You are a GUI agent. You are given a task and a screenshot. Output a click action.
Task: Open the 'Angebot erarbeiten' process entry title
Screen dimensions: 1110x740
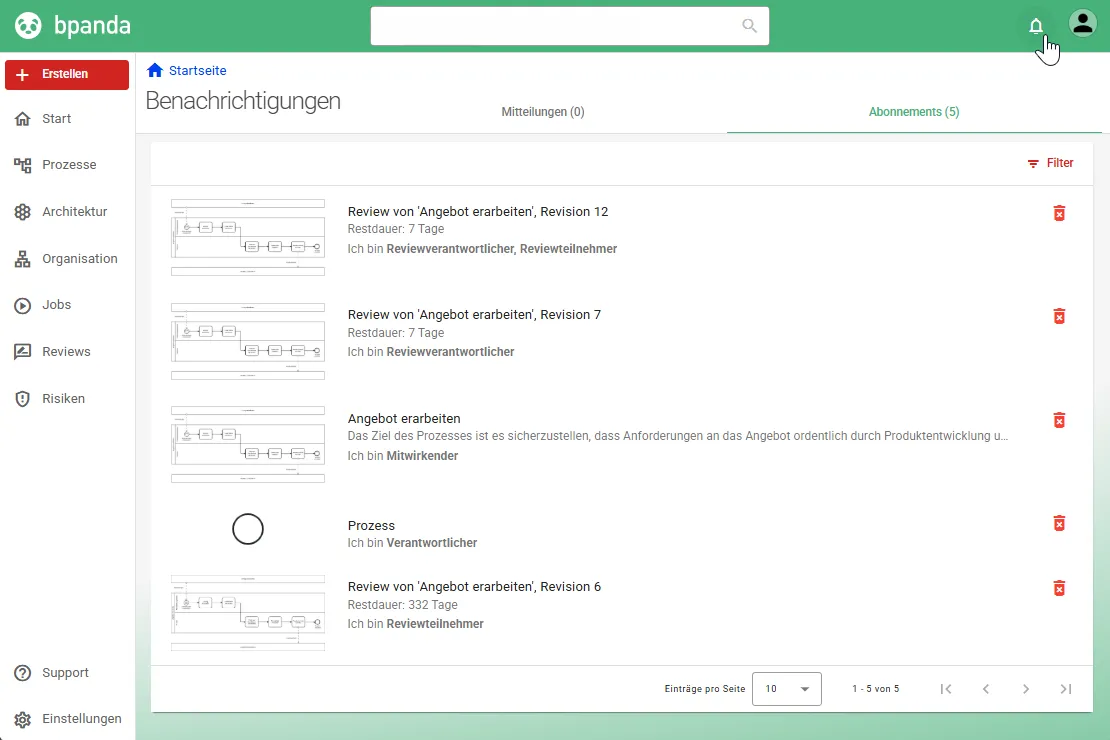point(404,419)
